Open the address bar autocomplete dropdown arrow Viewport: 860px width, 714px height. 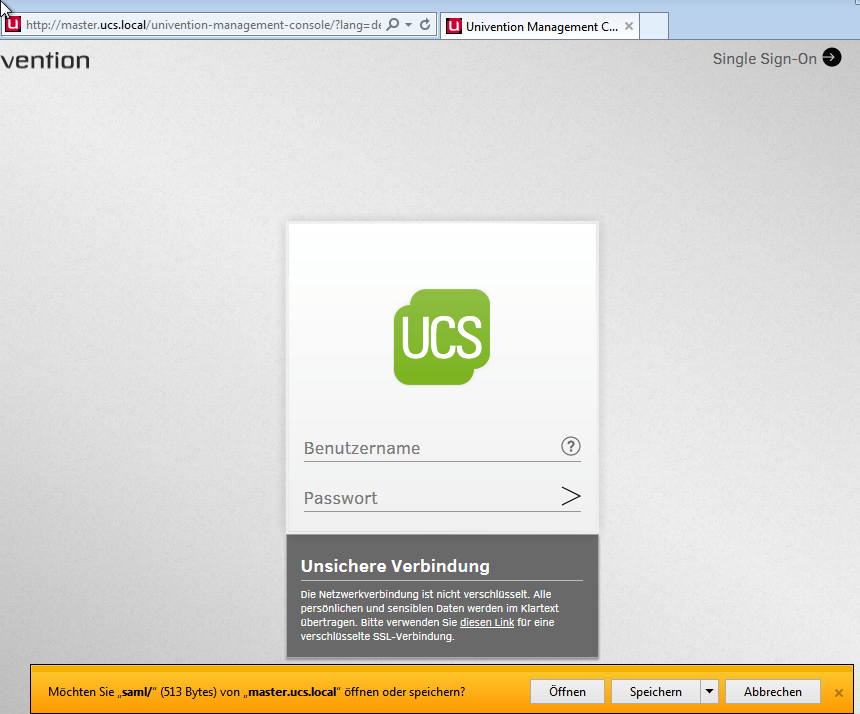click(409, 25)
